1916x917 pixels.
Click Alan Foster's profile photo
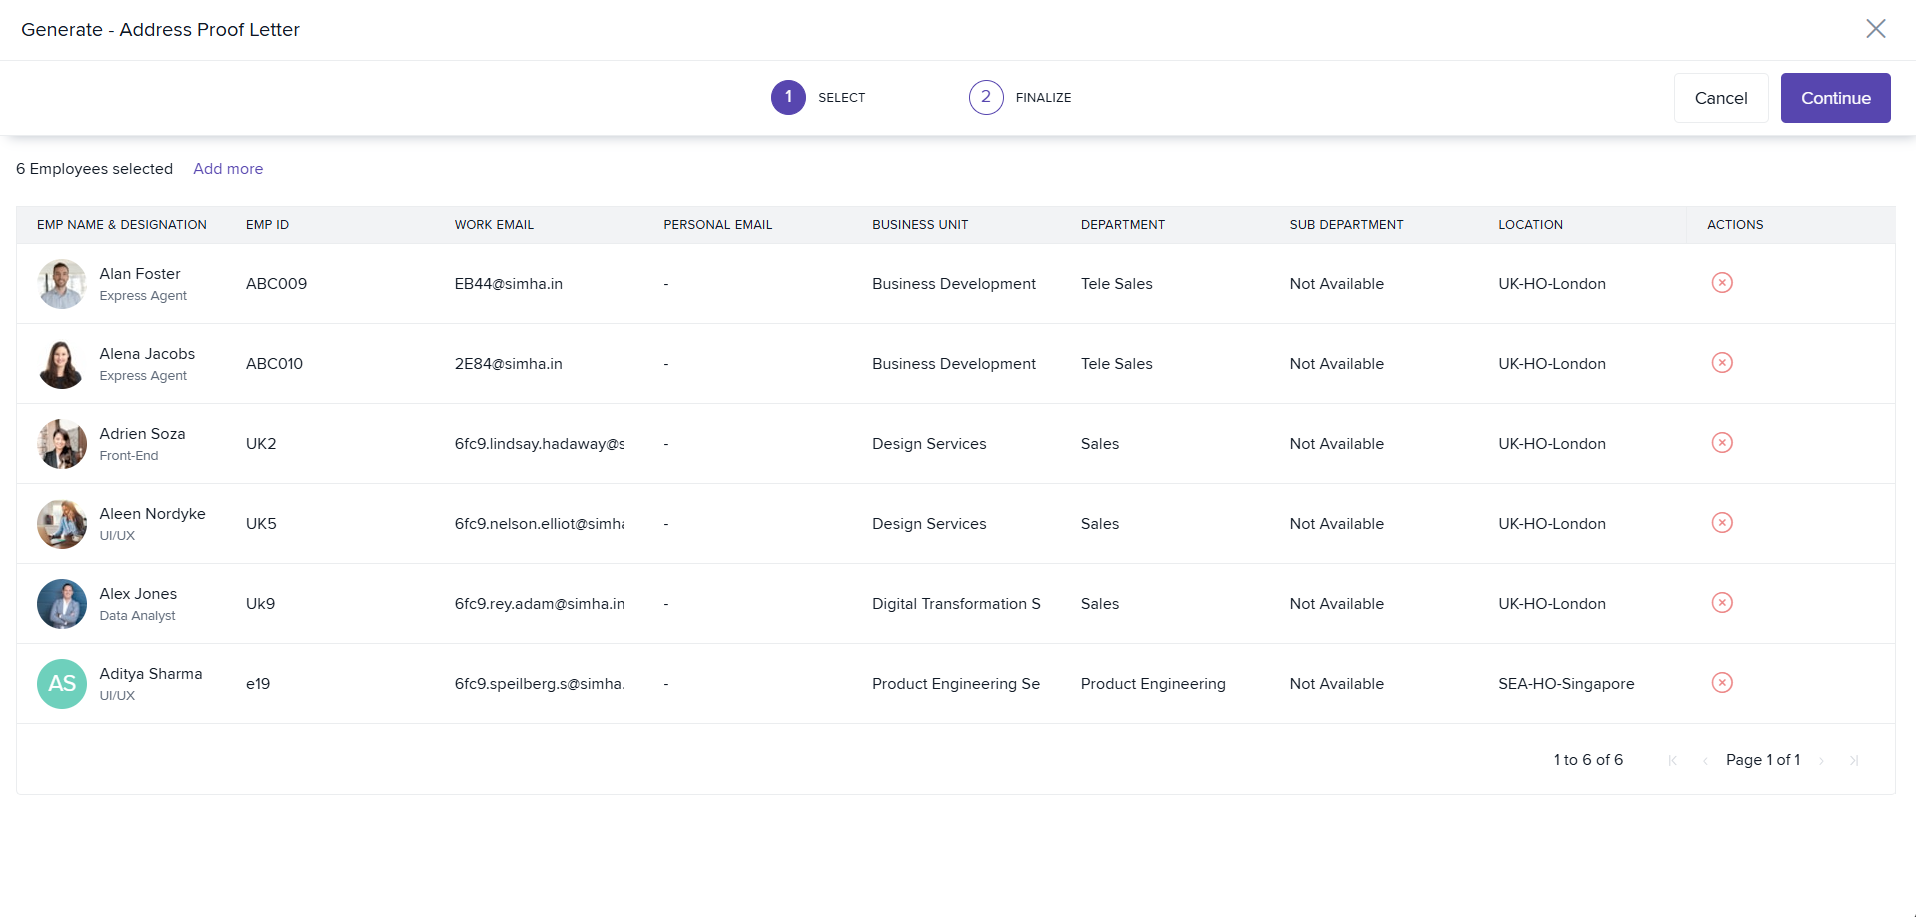point(62,284)
